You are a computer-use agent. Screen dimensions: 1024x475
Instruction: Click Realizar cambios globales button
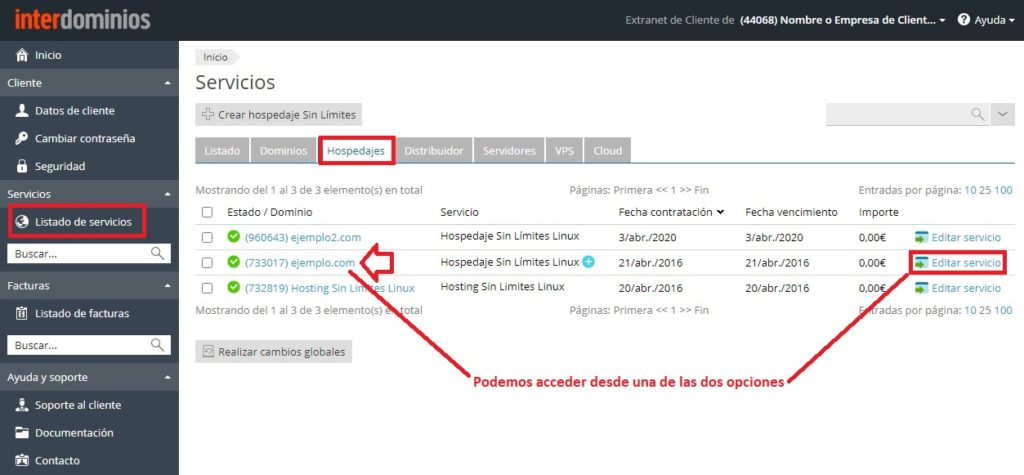274,352
